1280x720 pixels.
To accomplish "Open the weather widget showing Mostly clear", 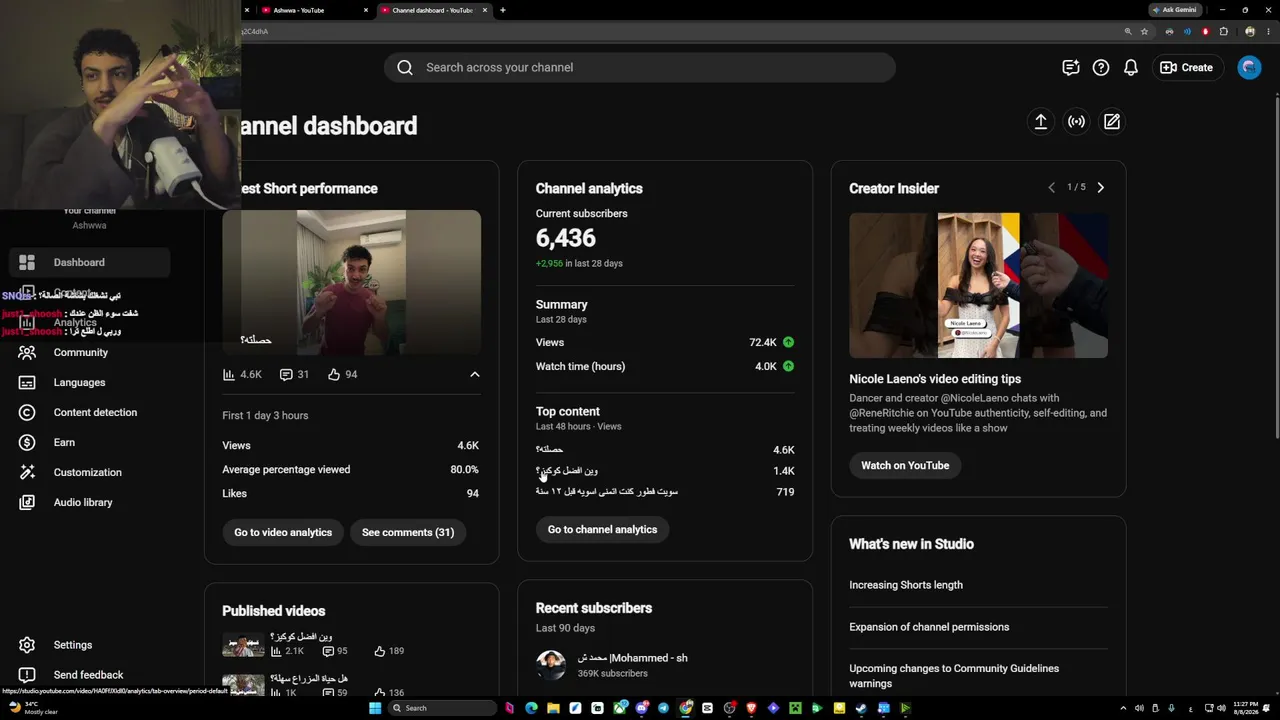I will (33, 708).
